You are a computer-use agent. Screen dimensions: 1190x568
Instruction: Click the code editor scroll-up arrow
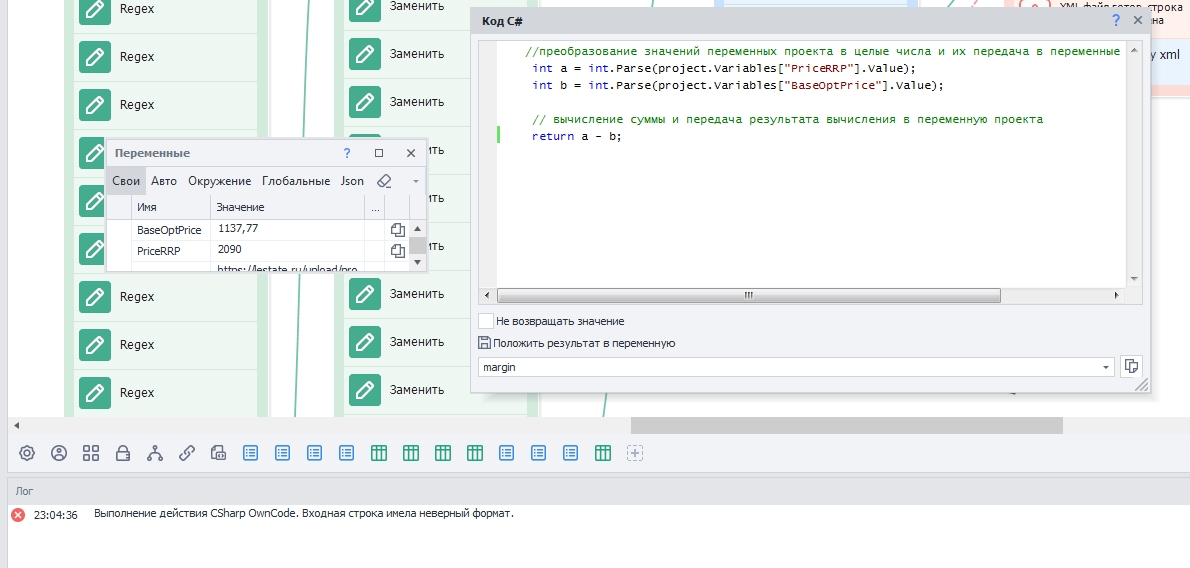click(x=1134, y=50)
